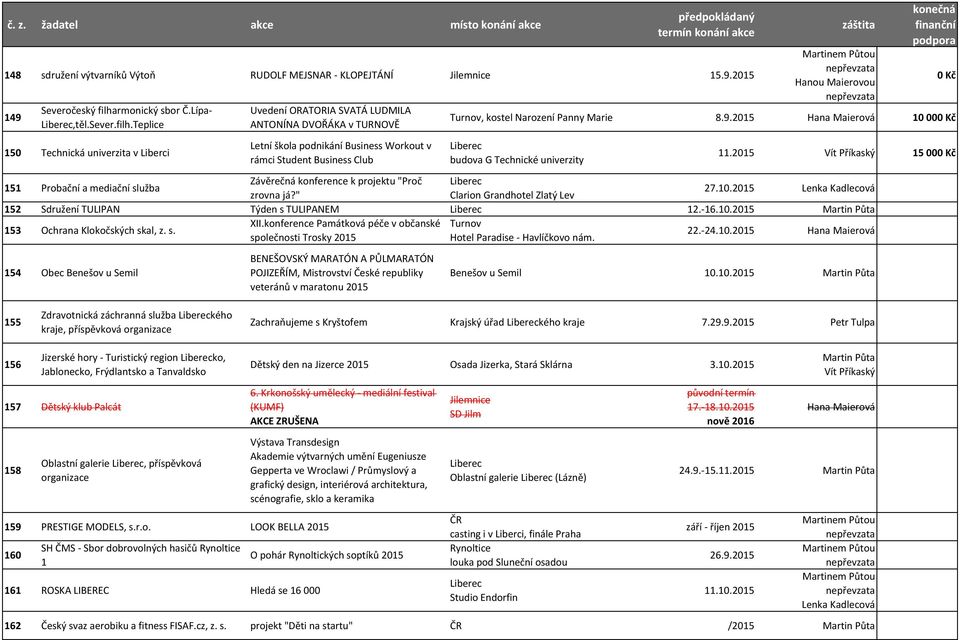Screen dimensions: 960x640
Task: Select row number '155'
Action: [13, 322]
